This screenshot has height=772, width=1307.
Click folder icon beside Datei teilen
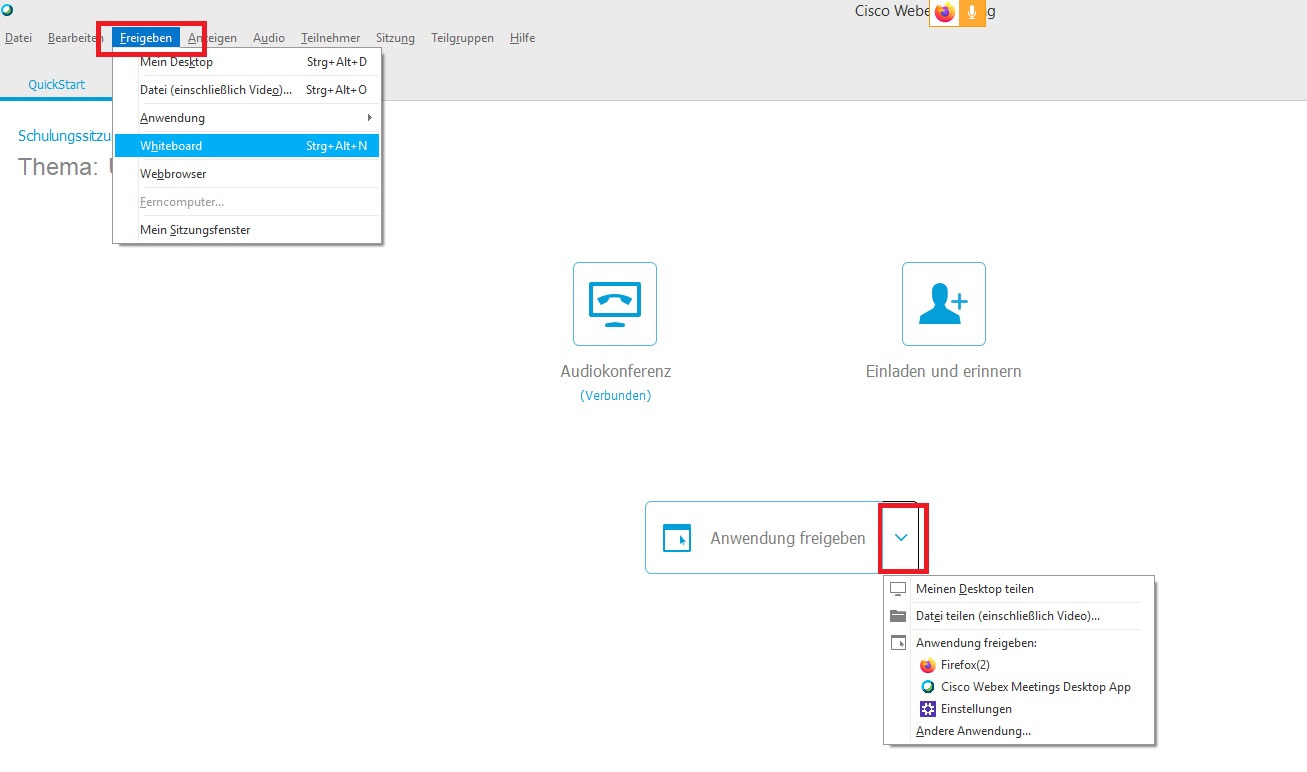(898, 616)
